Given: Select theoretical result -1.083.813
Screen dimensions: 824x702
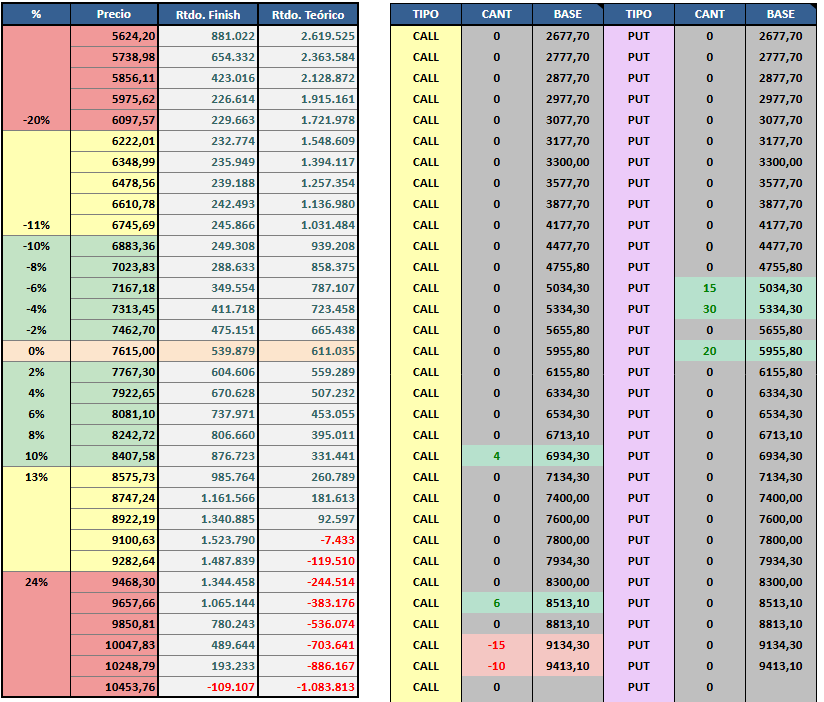Looking at the screenshot, I should [x=308, y=687].
